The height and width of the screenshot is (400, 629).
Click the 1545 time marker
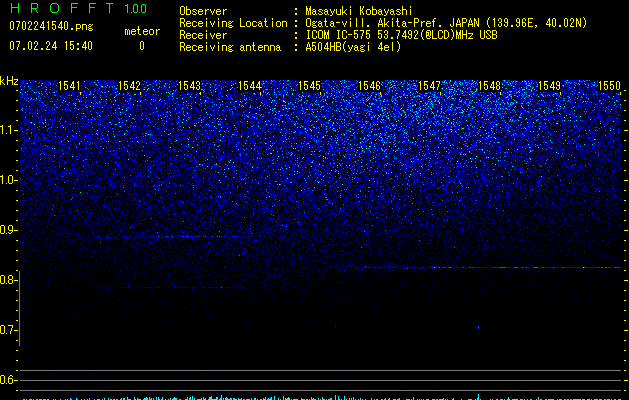click(309, 86)
